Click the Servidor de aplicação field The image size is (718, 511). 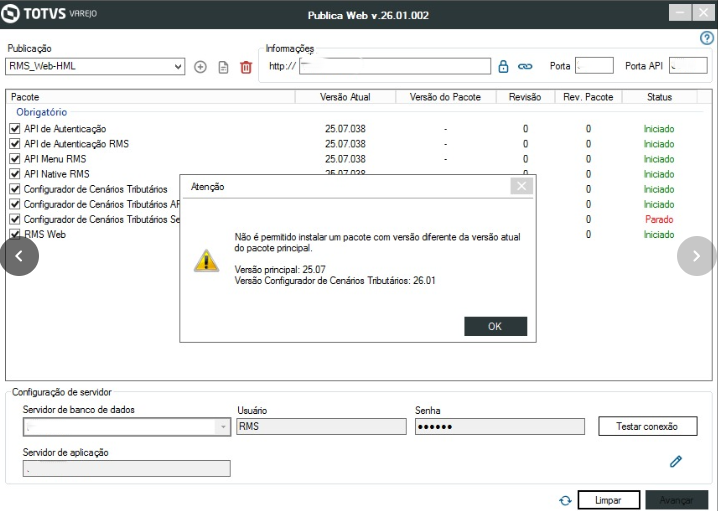(x=126, y=468)
